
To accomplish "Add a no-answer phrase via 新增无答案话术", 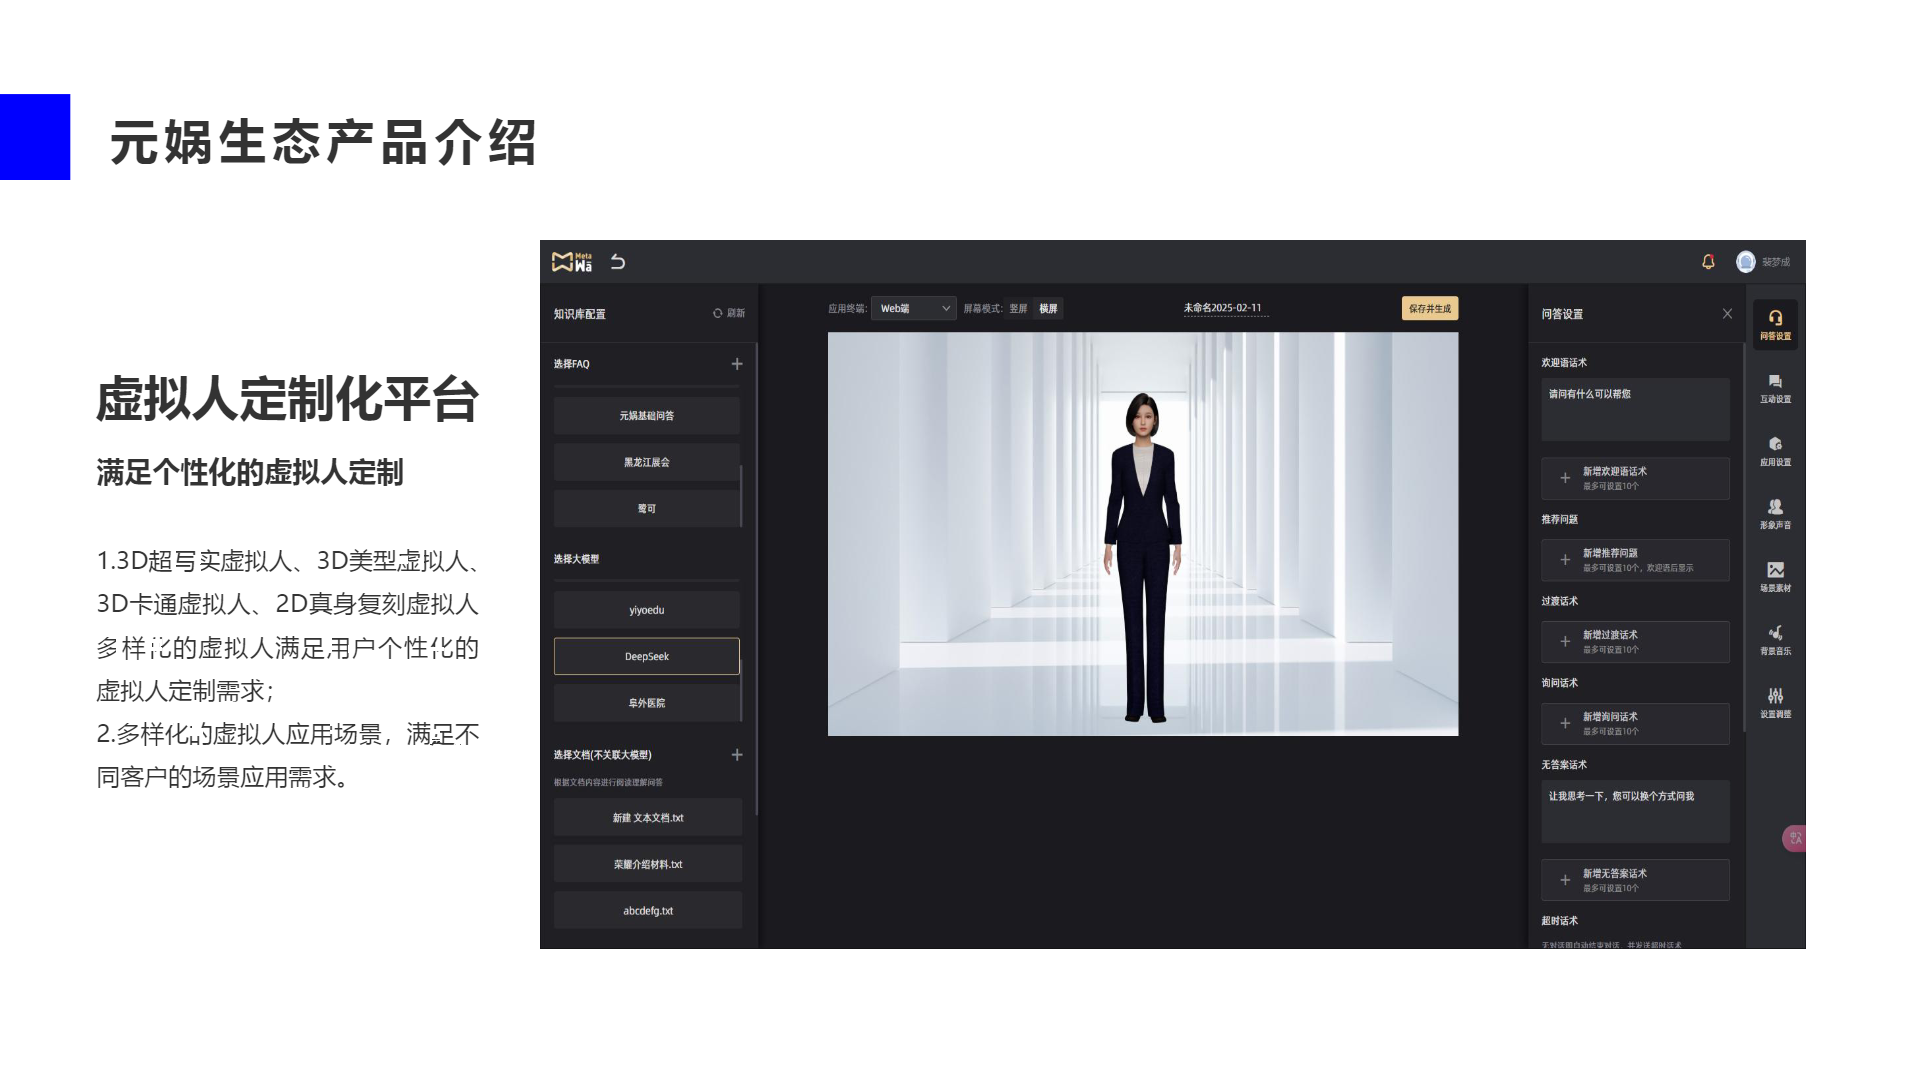I will [1635, 880].
